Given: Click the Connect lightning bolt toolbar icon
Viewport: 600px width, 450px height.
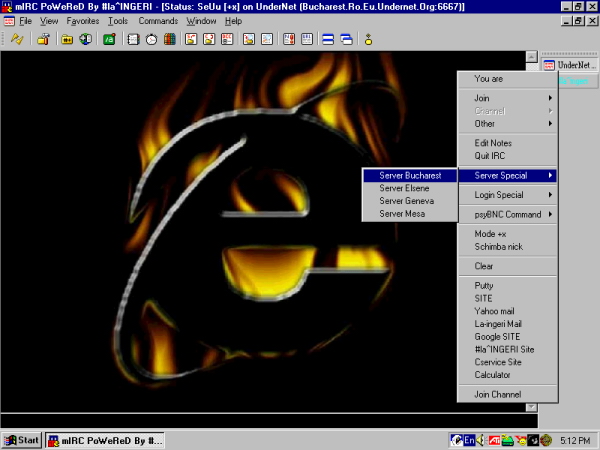Looking at the screenshot, I should pos(17,39).
